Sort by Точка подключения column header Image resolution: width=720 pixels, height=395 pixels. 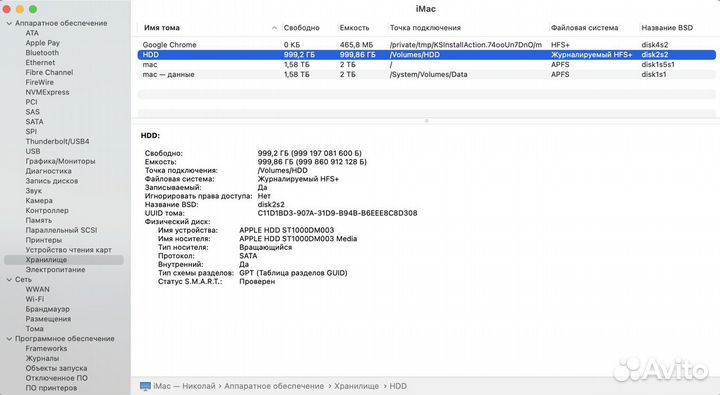coord(425,28)
